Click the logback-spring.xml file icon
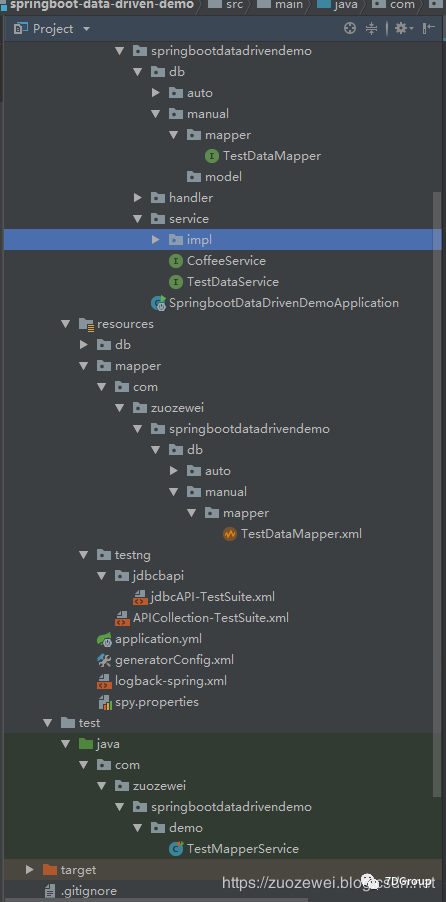Screen dimensions: 446x902 pyautogui.click(x=104, y=682)
